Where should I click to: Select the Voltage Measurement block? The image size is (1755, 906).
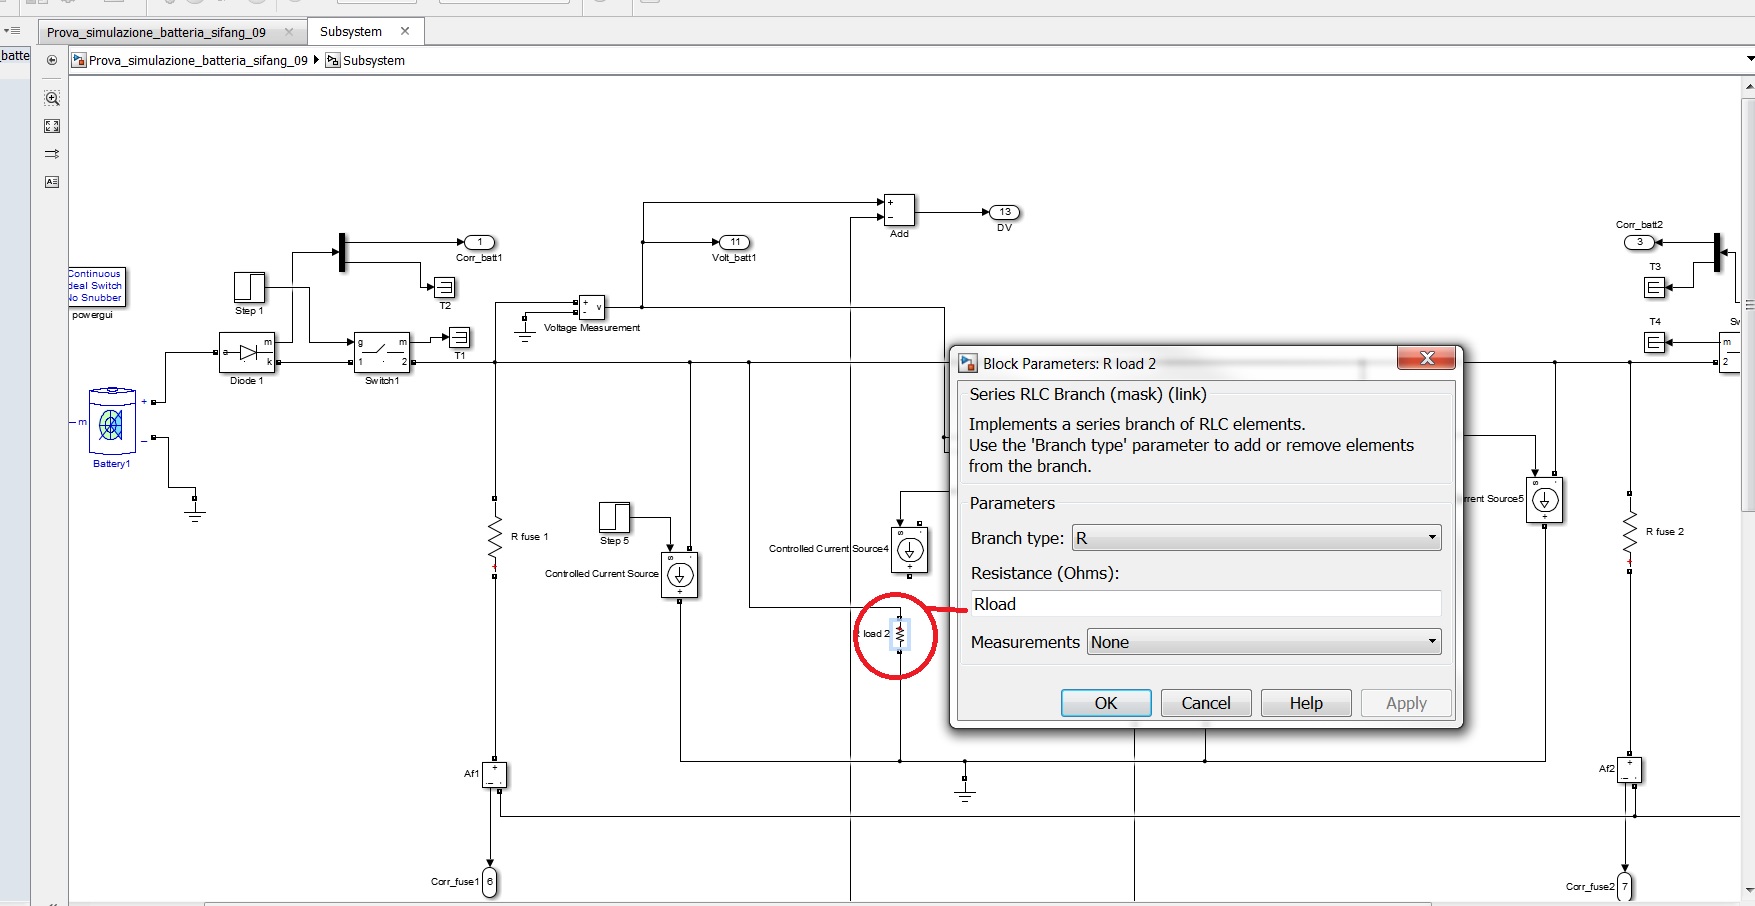pos(592,307)
